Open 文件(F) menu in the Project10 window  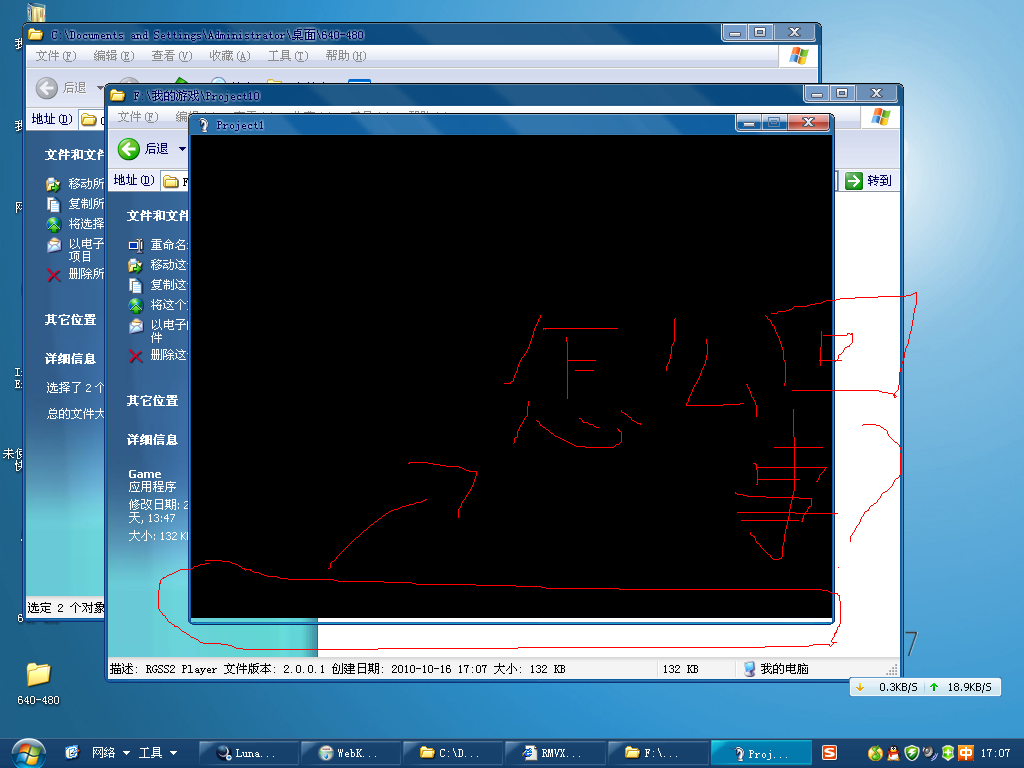138,117
